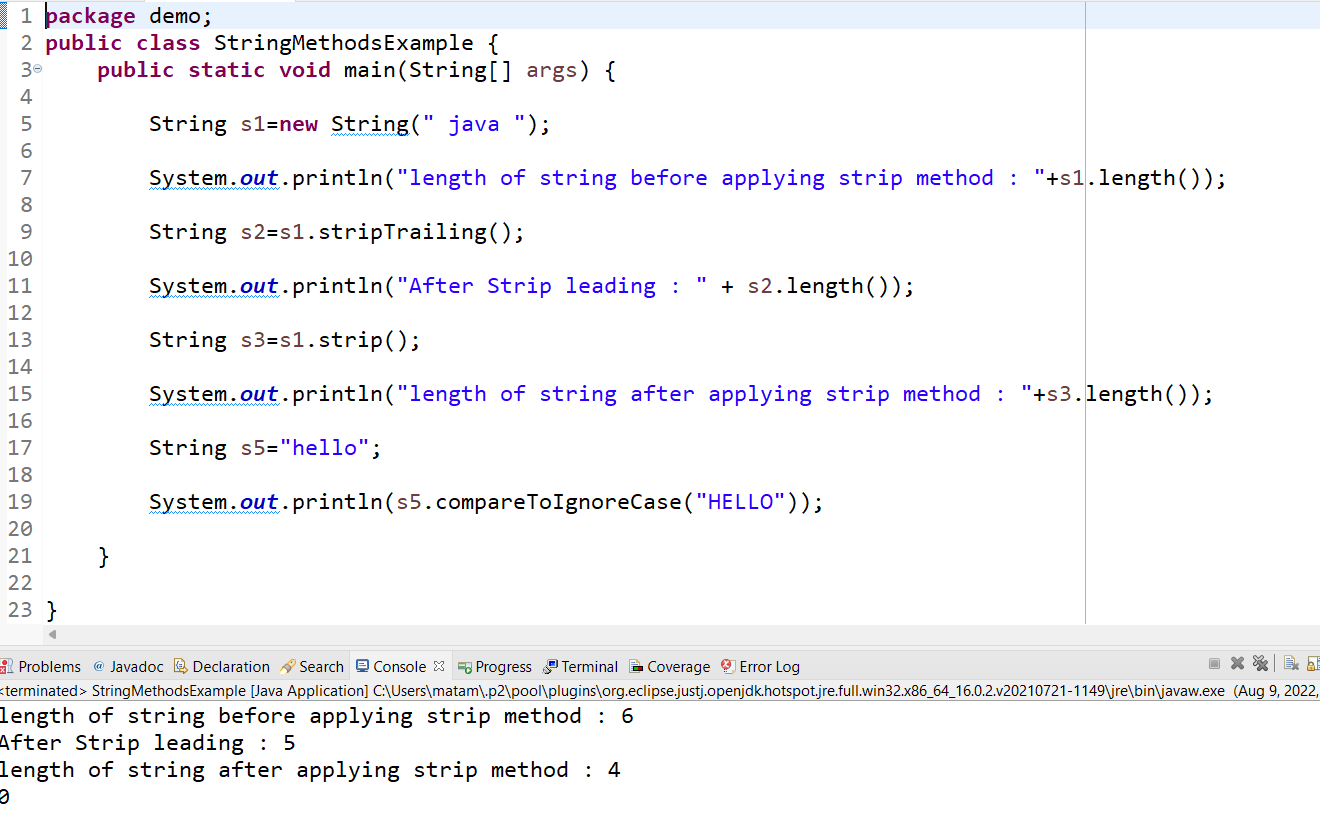Click 's3.length()' on line 15
This screenshot has height=836, width=1320.
(x=1117, y=394)
